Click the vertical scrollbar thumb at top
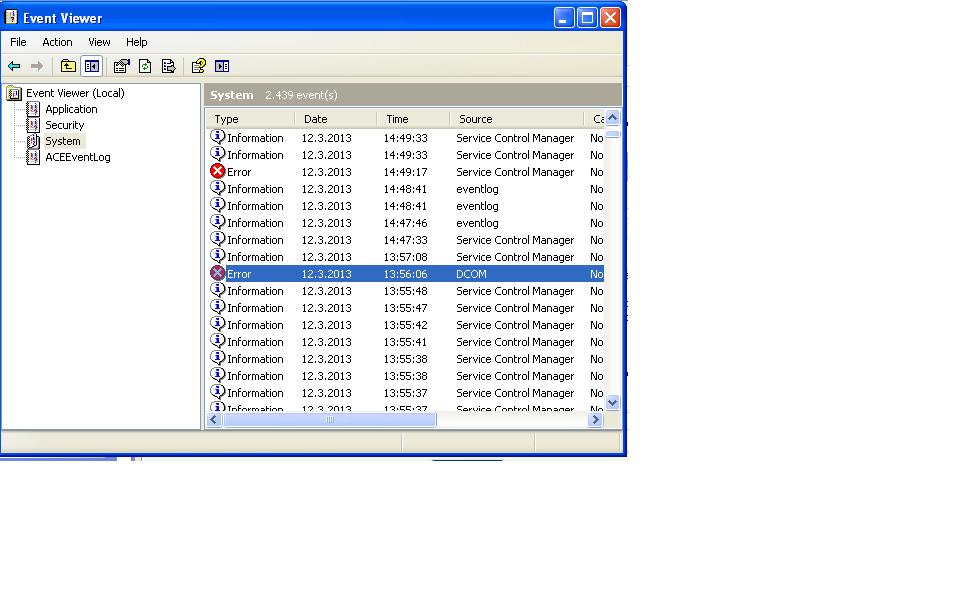 [613, 133]
